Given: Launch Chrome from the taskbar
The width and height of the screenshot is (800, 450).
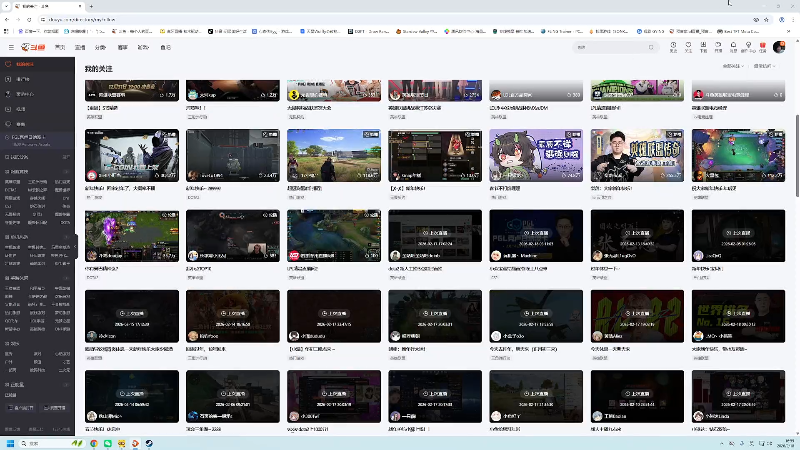Looking at the screenshot, I should [x=94, y=443].
